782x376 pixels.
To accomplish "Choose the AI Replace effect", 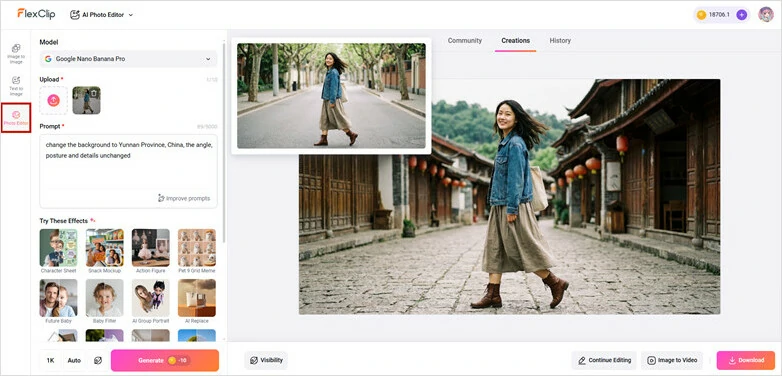I will 197,301.
